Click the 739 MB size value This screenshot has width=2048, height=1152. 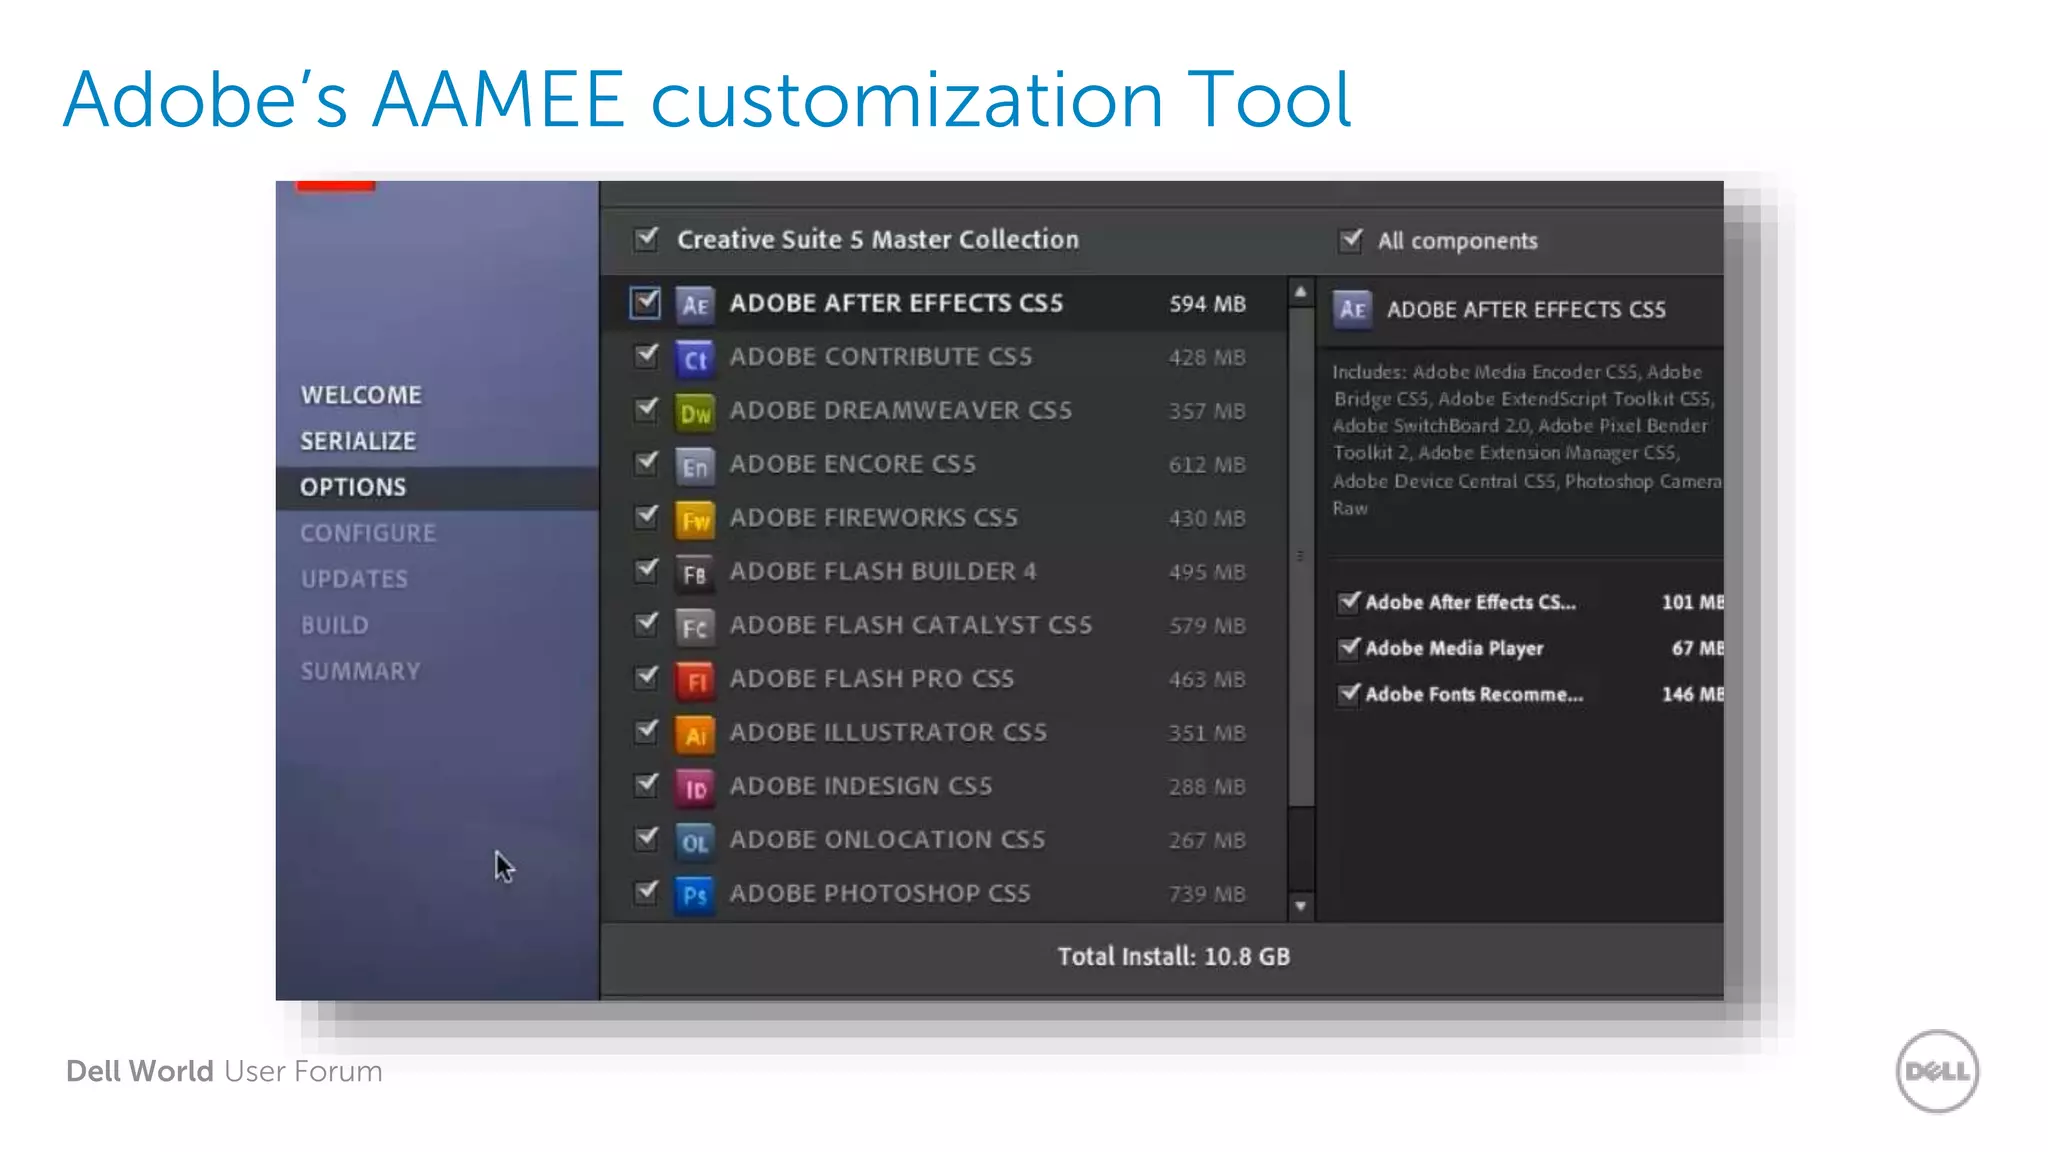pos(1207,894)
